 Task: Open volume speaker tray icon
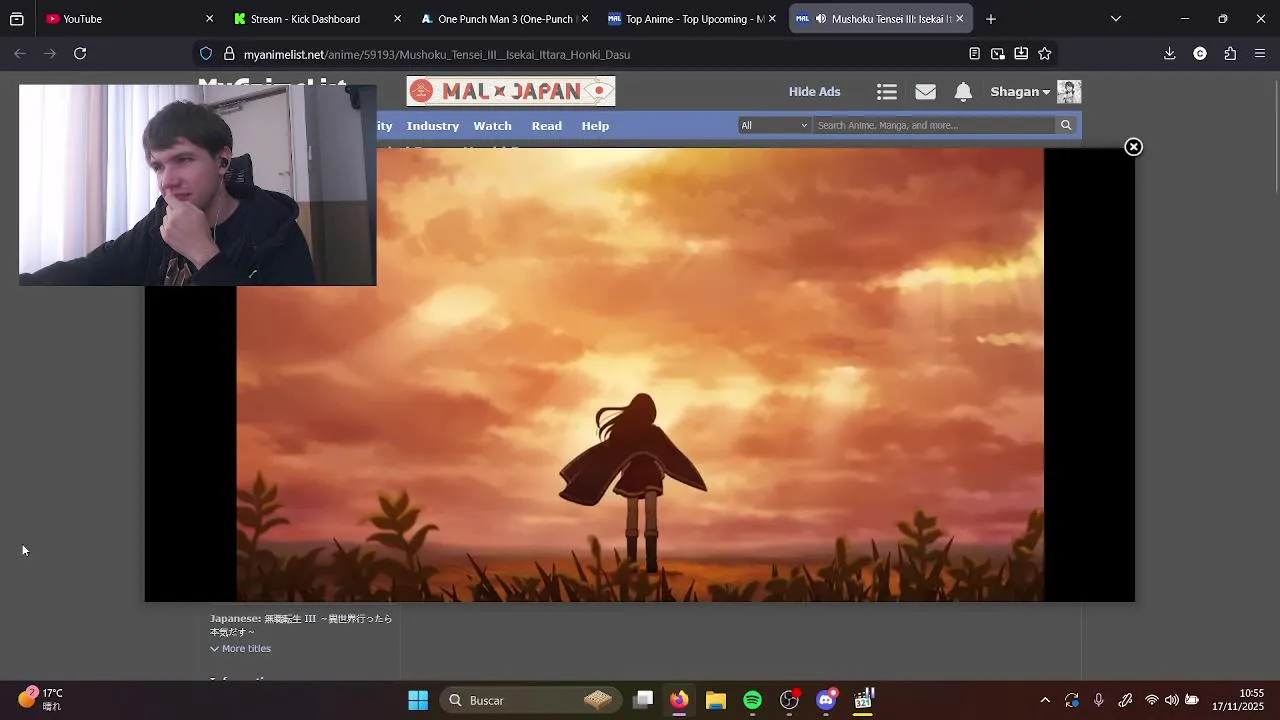point(1171,700)
